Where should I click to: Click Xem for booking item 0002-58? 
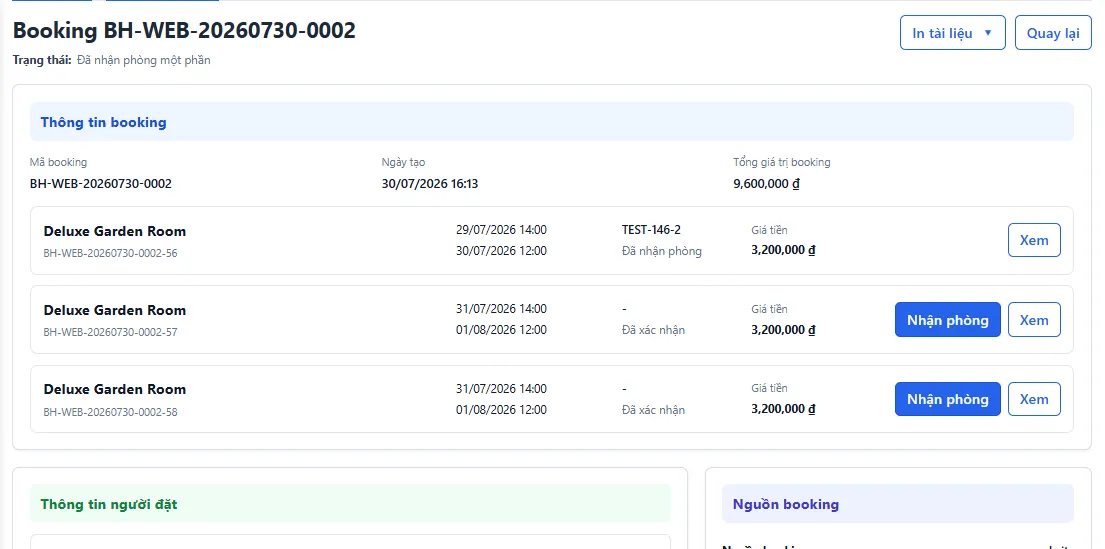pos(1034,399)
